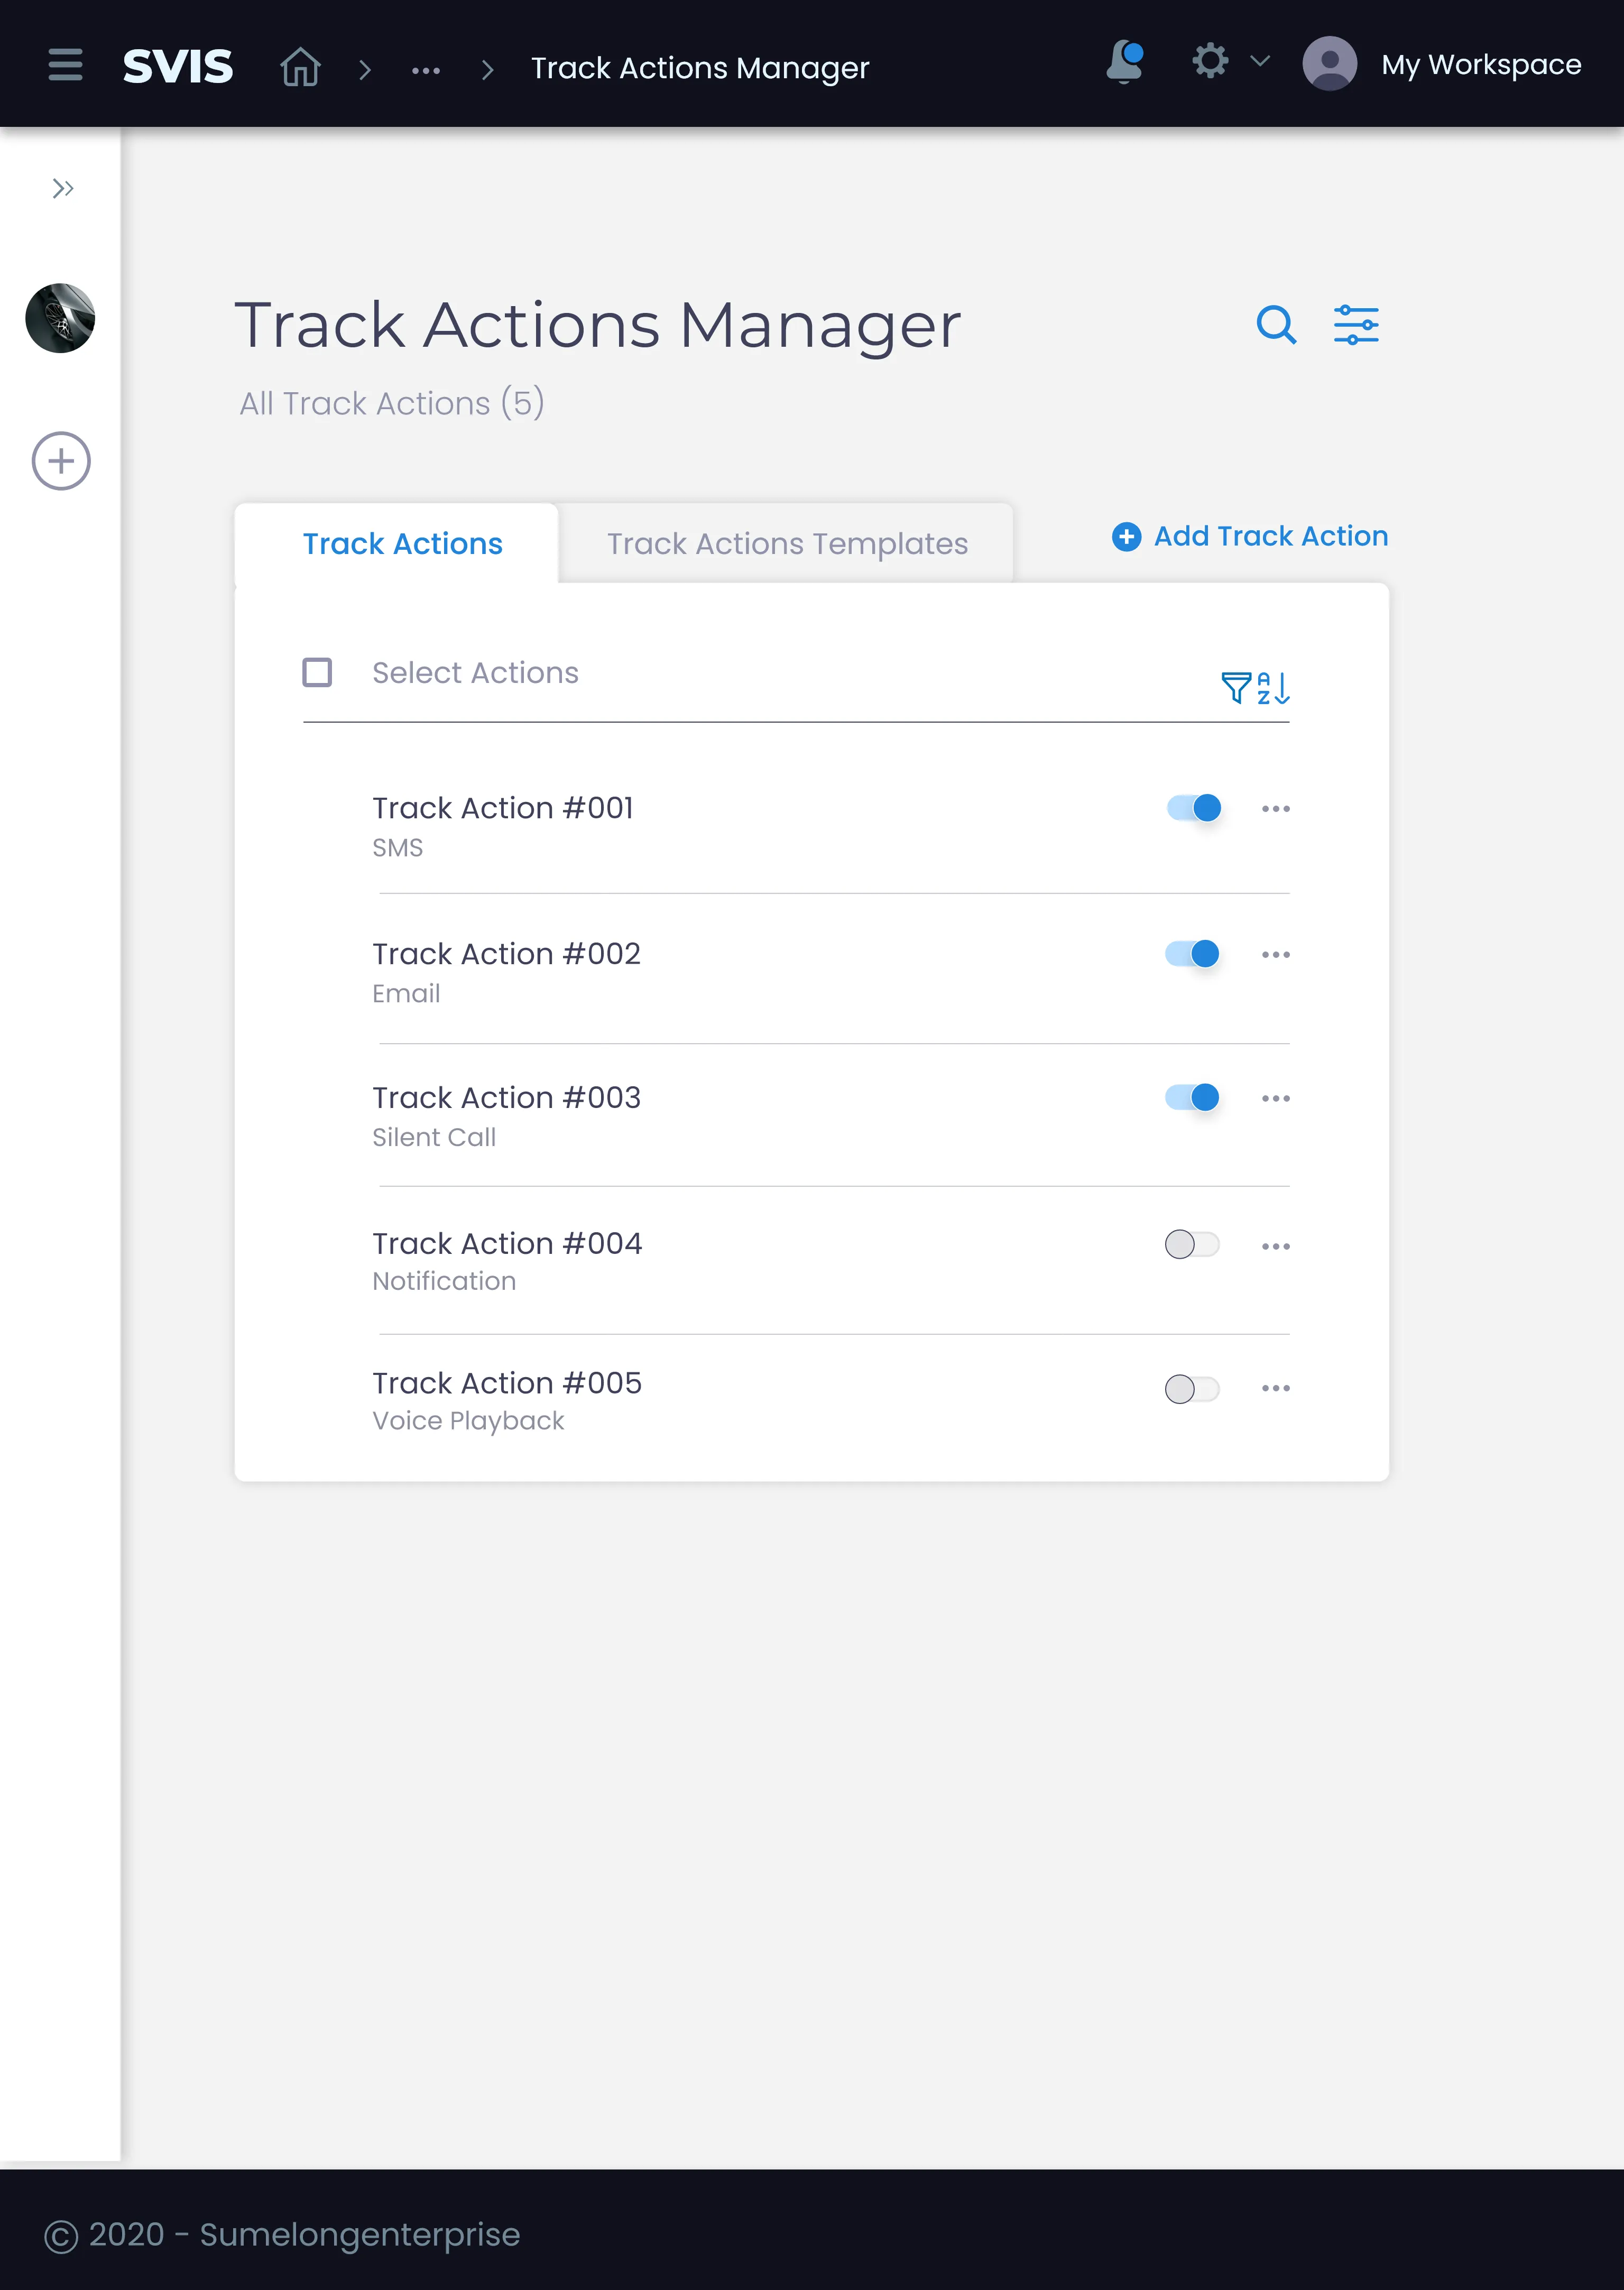1624x2290 pixels.
Task: Enable Track Action #005 toggle
Action: point(1192,1389)
